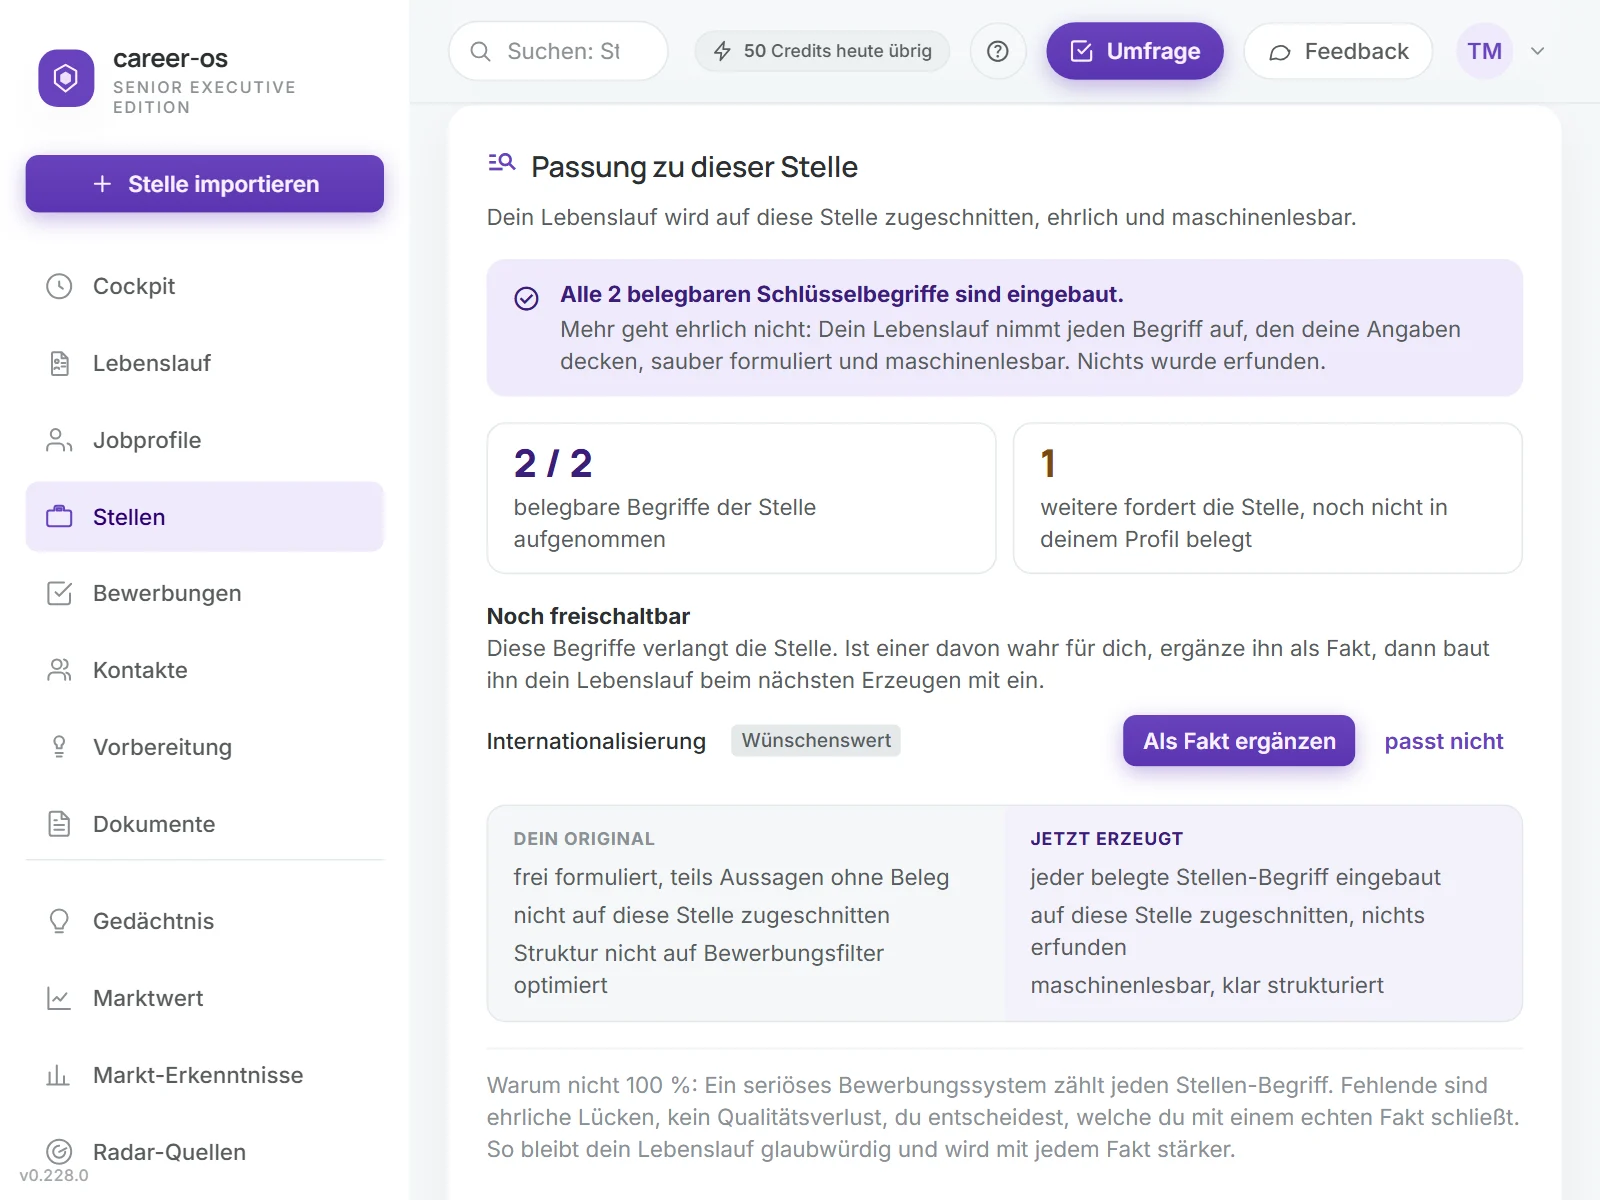
Task: Click the Markt-Erkenntnisse bar chart icon
Action: (x=59, y=1075)
